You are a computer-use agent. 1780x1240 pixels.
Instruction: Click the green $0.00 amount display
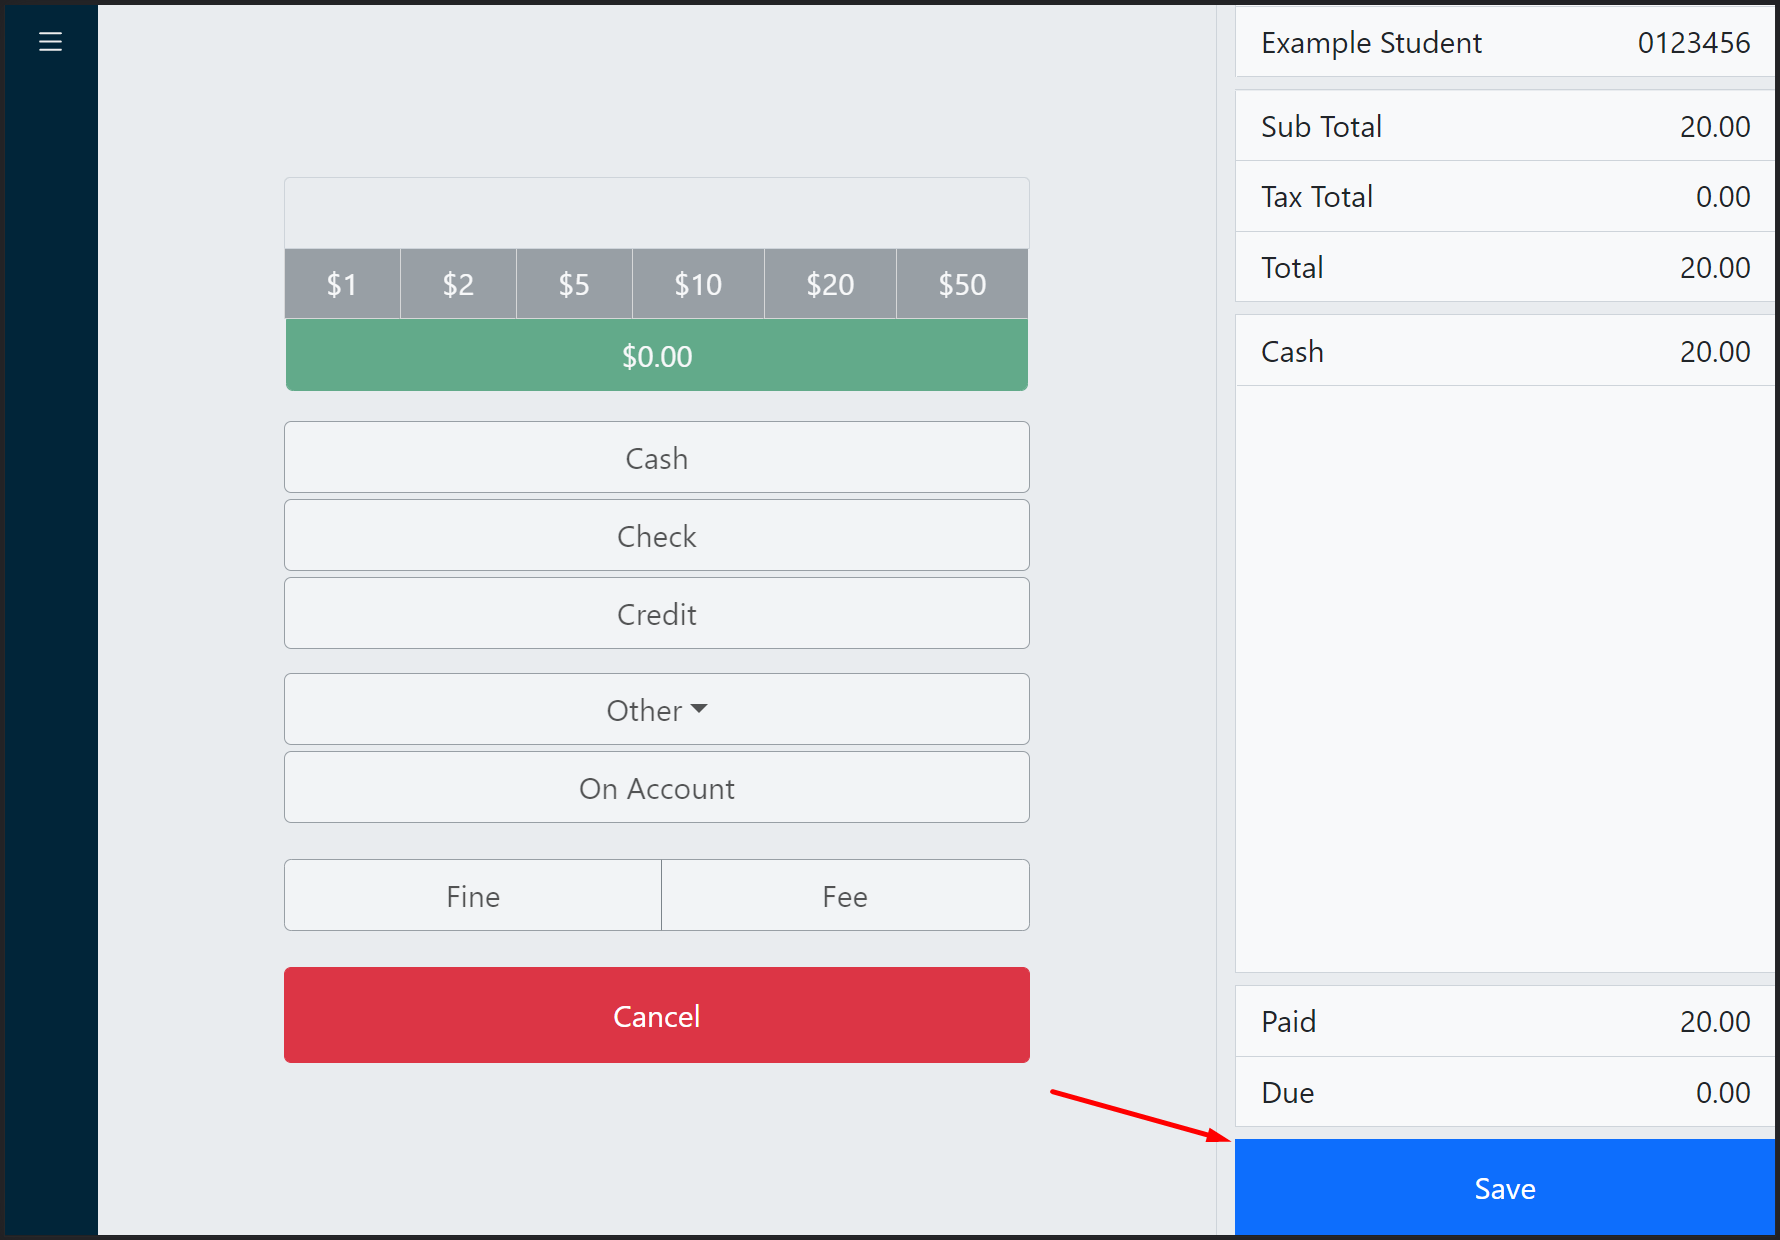point(656,355)
